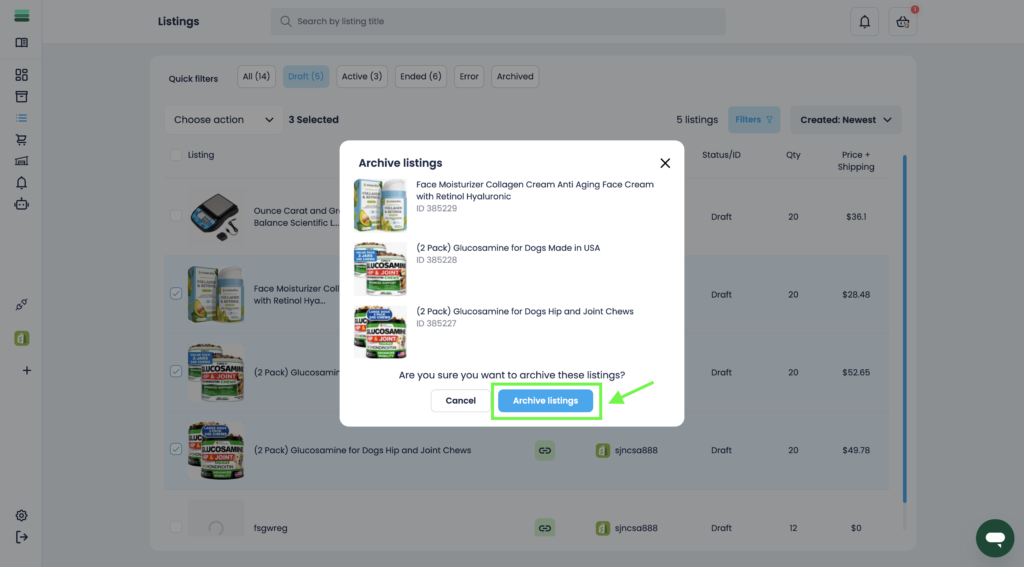This screenshot has width=1024, height=567.
Task: Click the search by listing title field
Action: 498,21
